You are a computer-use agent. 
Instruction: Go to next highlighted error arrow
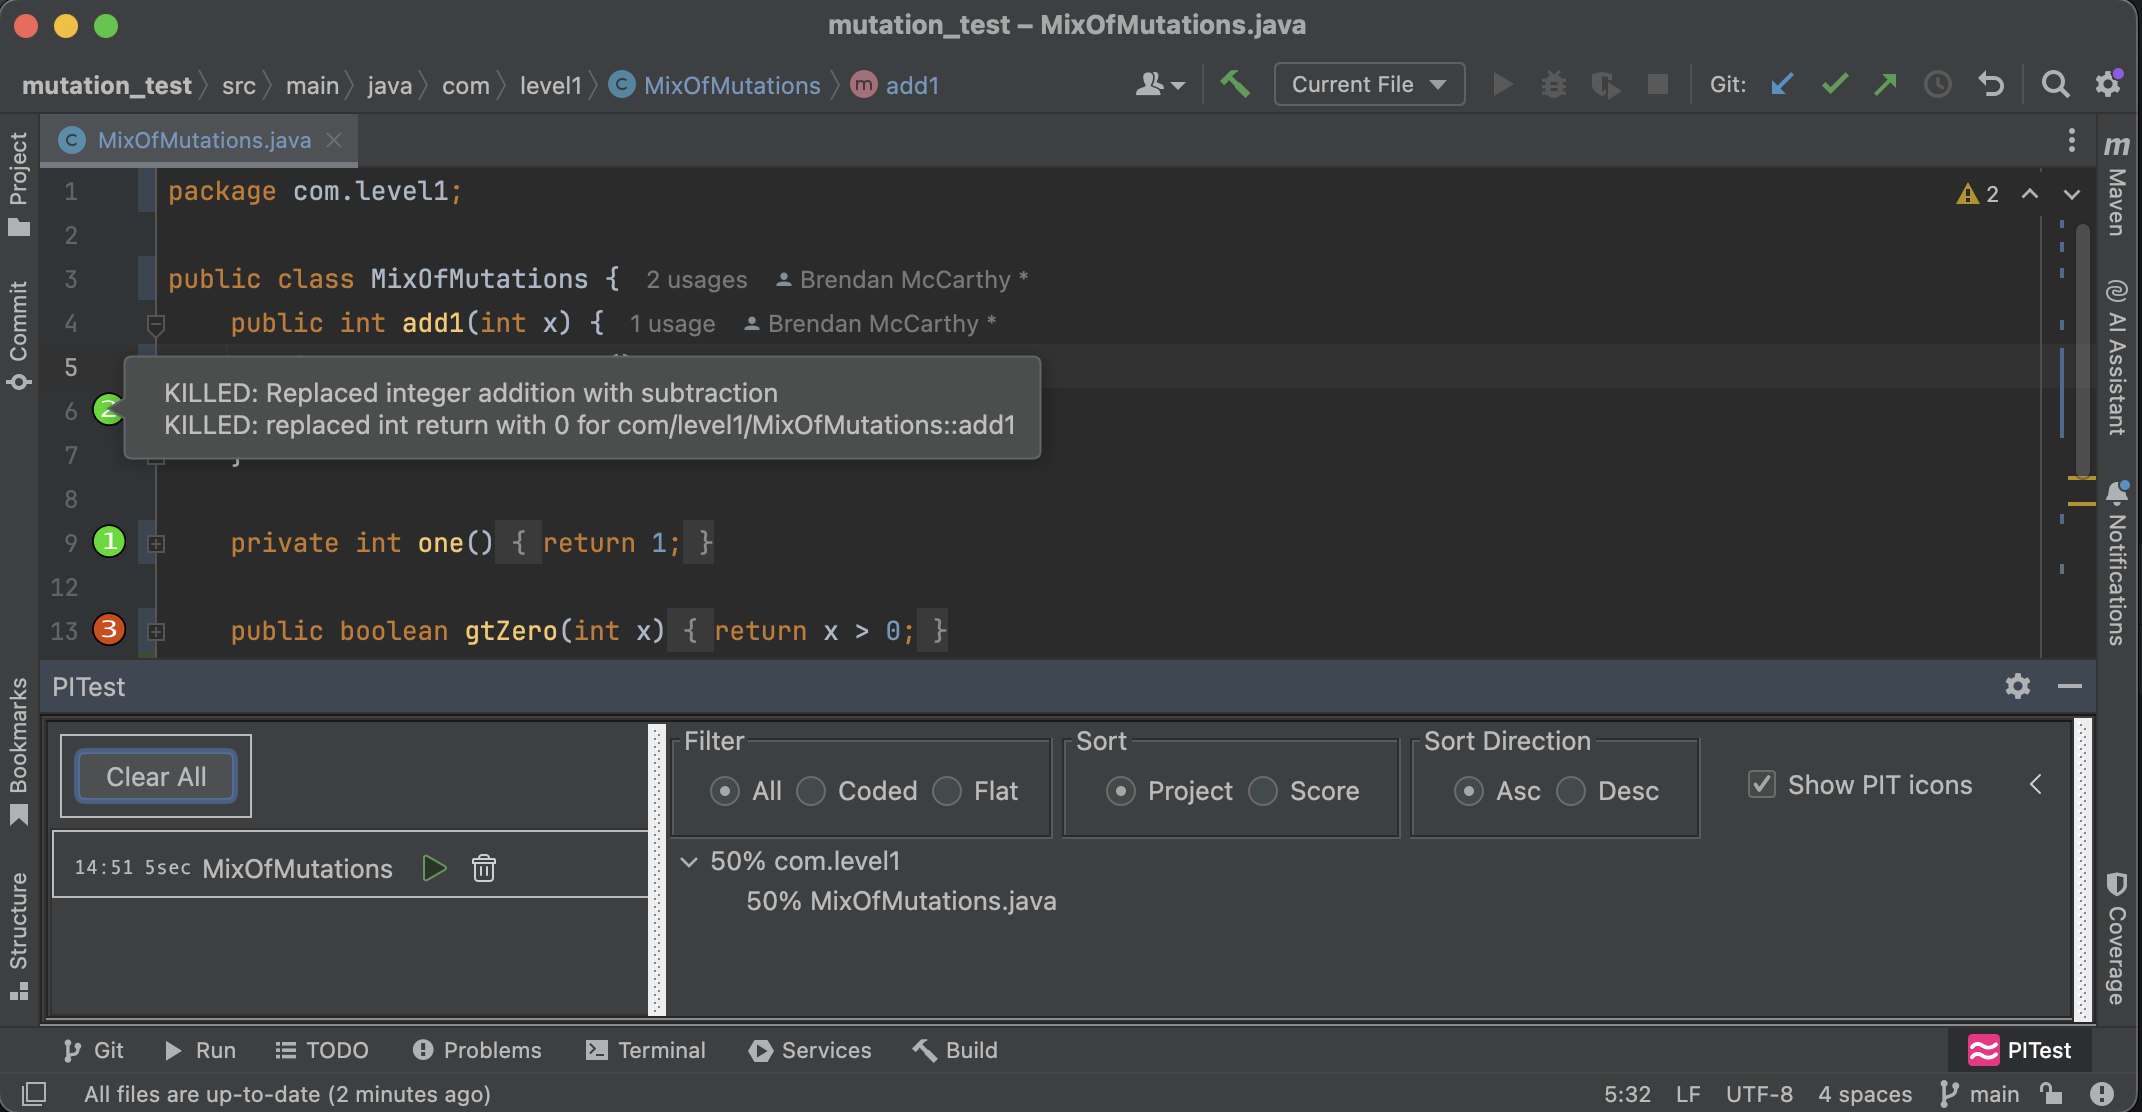pyautogui.click(x=2072, y=194)
